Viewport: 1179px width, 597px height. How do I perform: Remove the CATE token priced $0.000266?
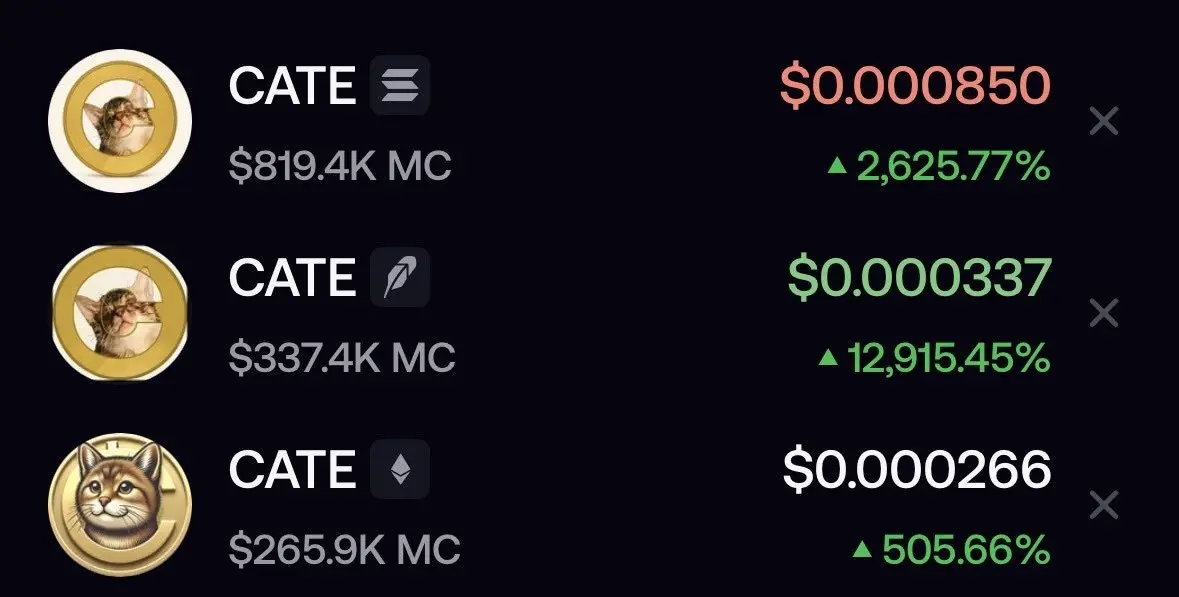(1104, 505)
